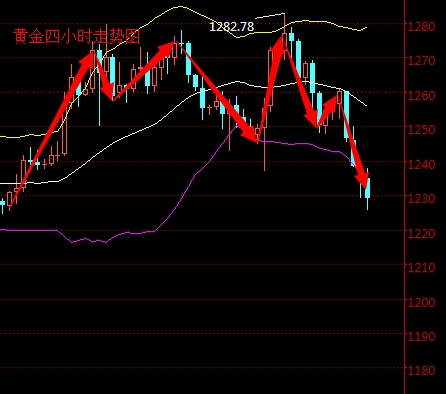This screenshot has height=394, width=446.
Task: Select the 1250 price axis label
Action: click(x=422, y=130)
